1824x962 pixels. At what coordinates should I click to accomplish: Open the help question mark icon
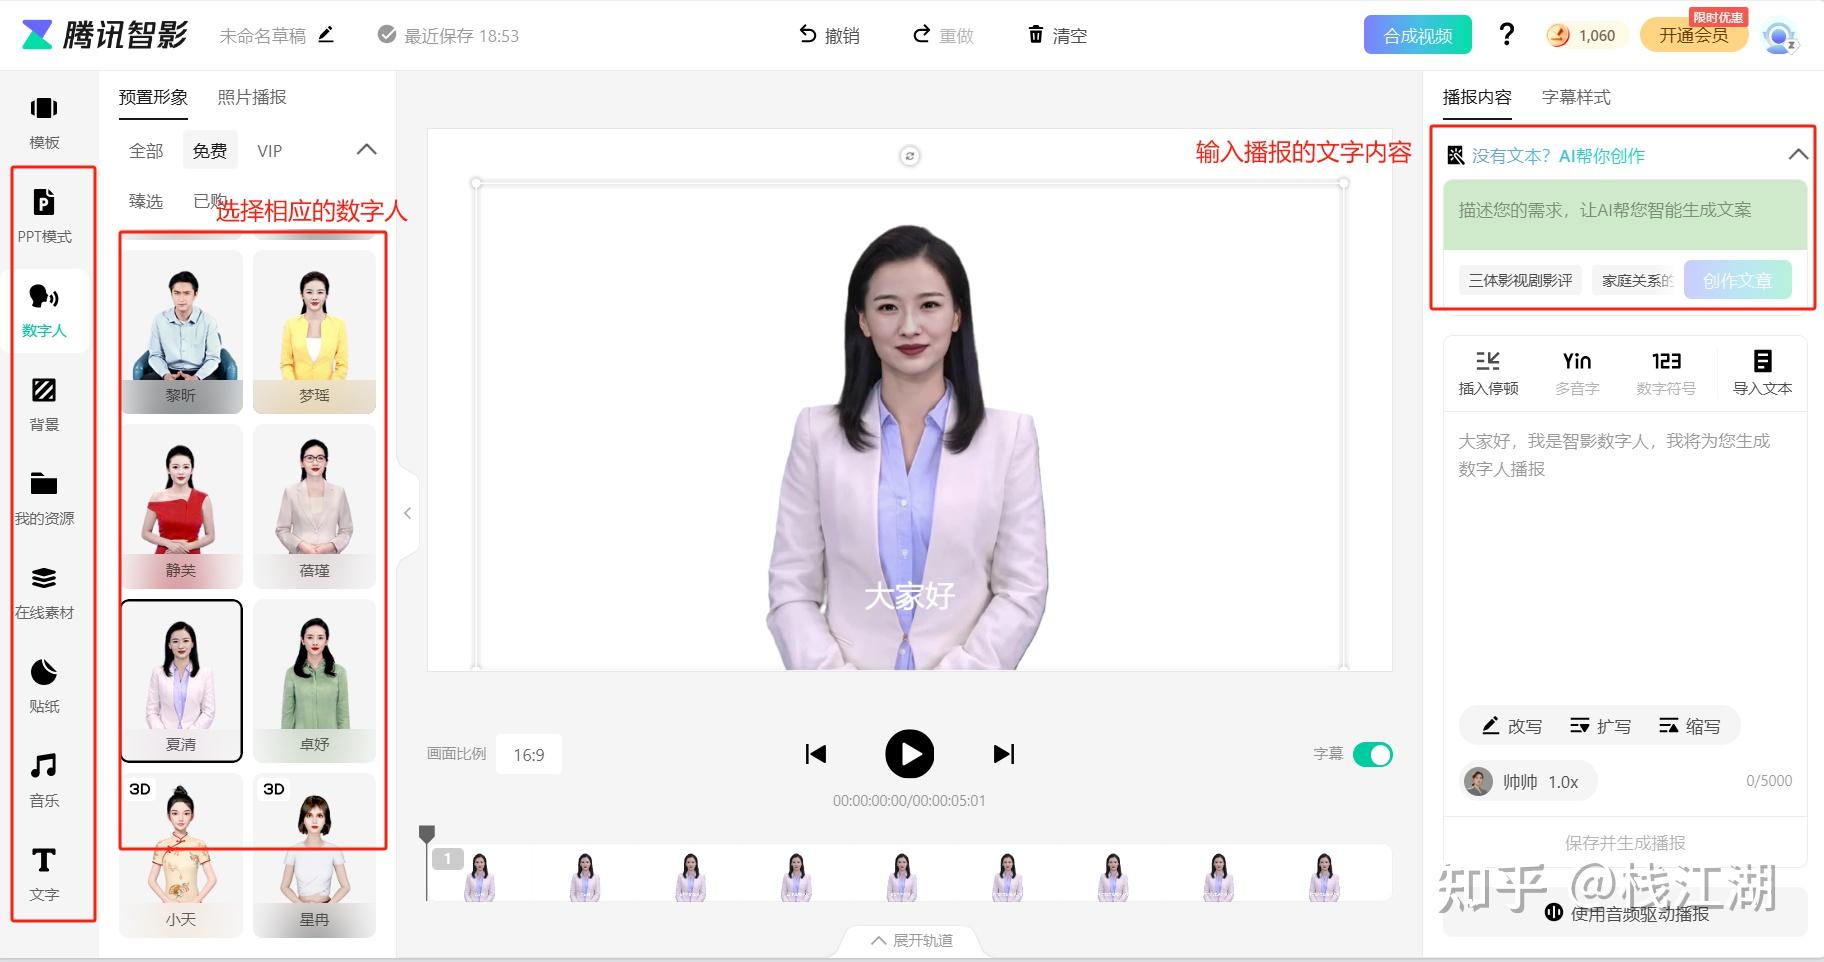click(1506, 35)
